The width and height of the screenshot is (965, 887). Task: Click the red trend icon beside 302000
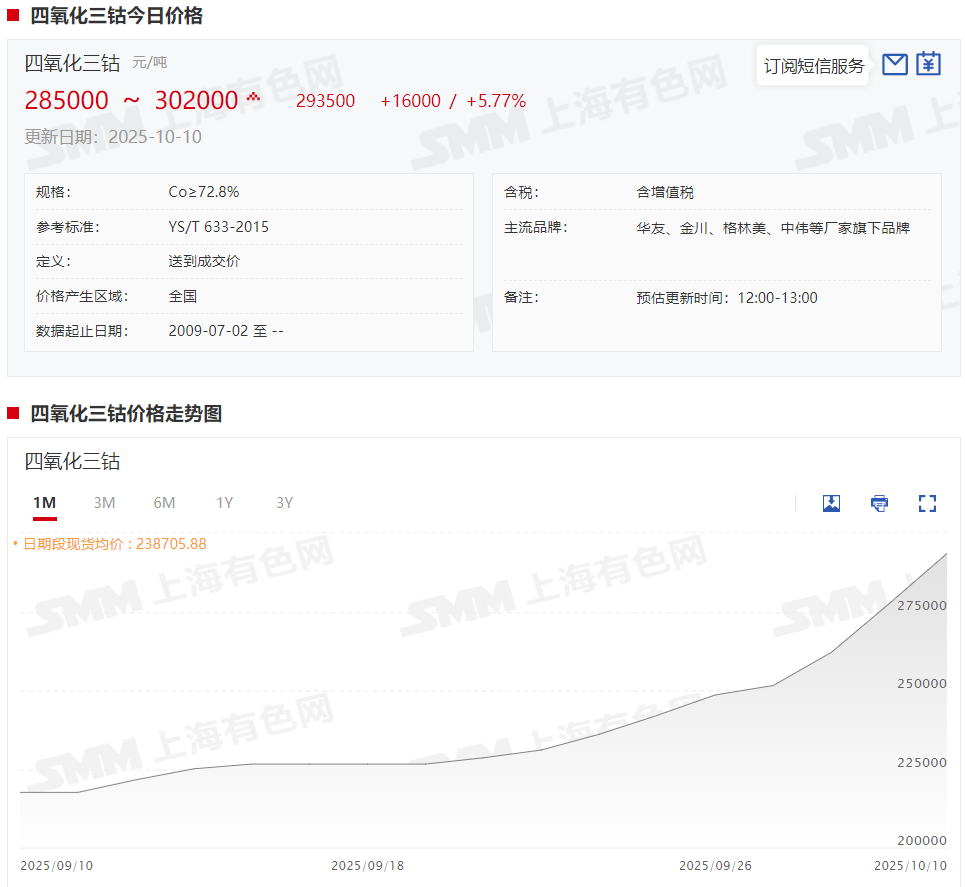(253, 97)
